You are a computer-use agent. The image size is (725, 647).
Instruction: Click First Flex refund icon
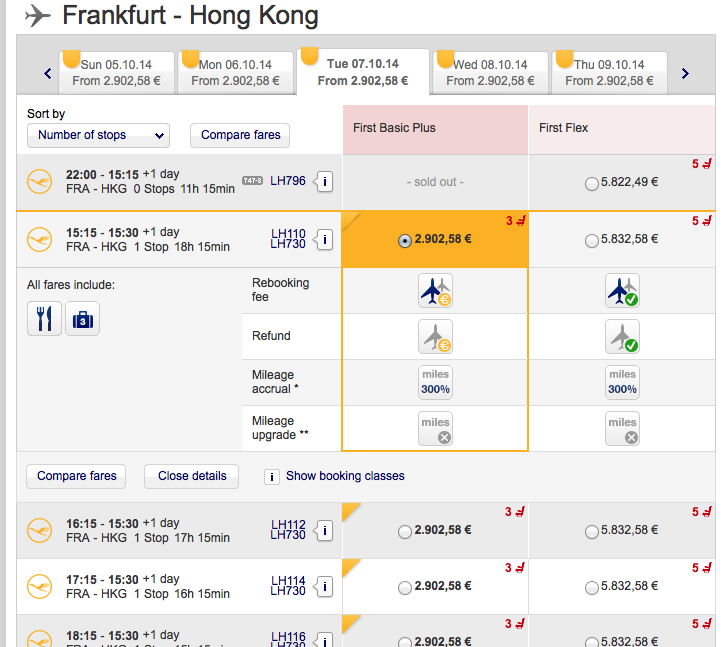pyautogui.click(x=622, y=336)
